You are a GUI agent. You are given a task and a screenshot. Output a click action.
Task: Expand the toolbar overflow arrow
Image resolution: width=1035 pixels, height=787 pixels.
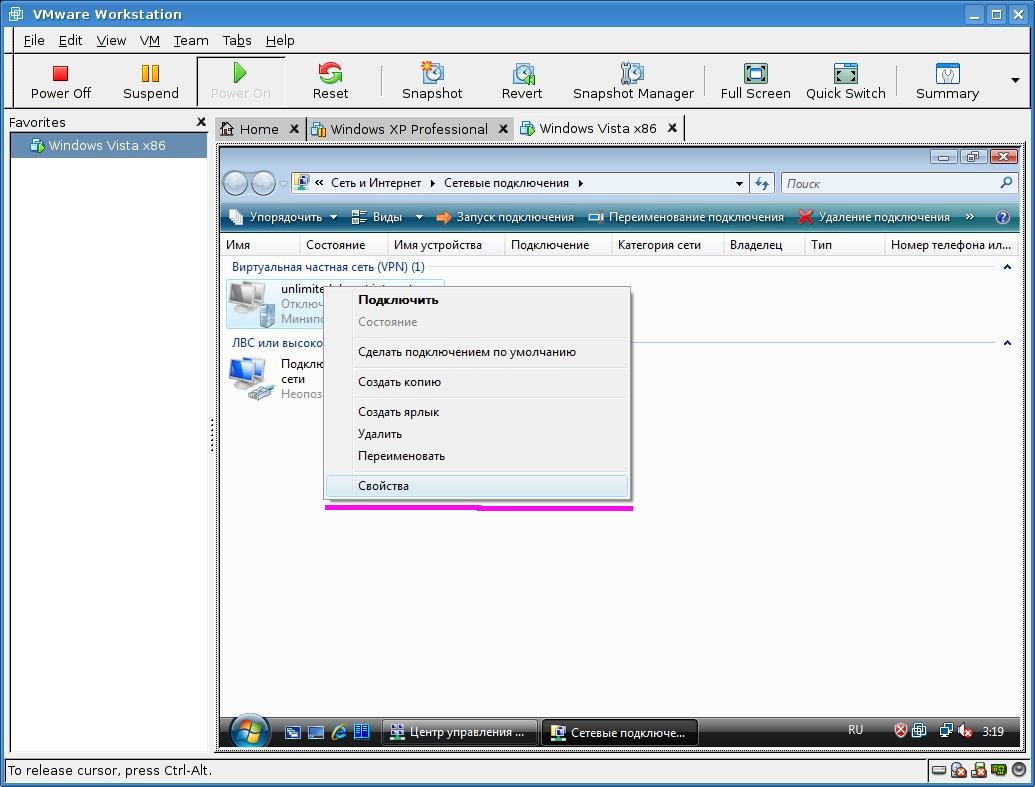click(x=1015, y=80)
